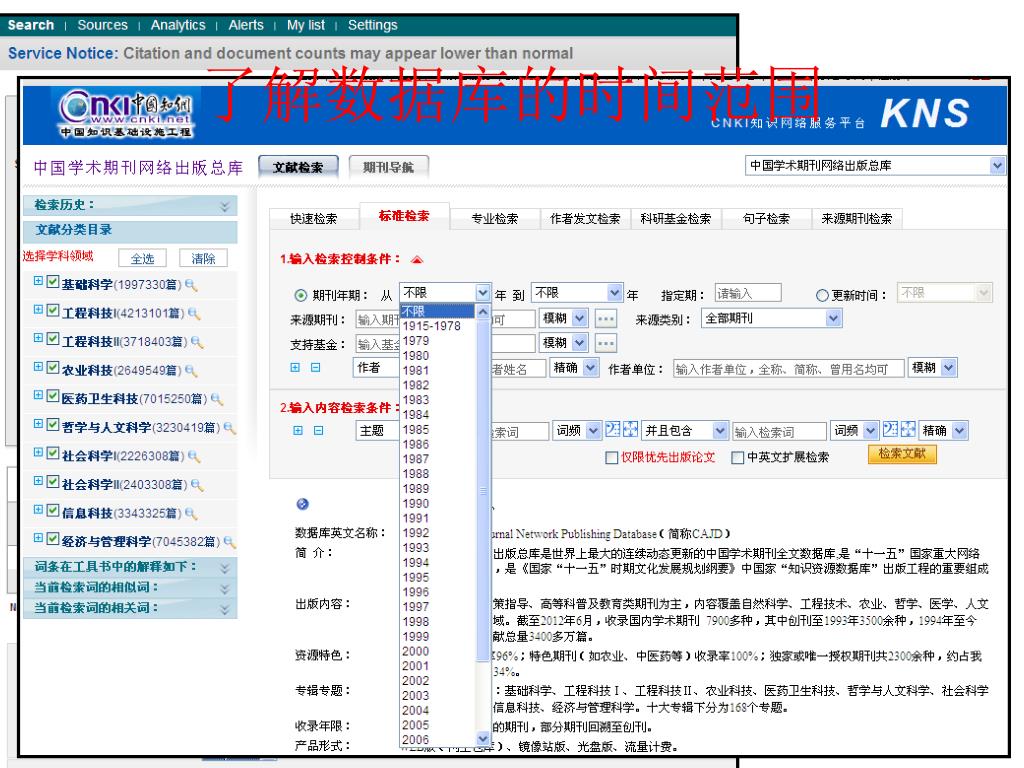Open Alerts in the background window menu

[x=246, y=25]
